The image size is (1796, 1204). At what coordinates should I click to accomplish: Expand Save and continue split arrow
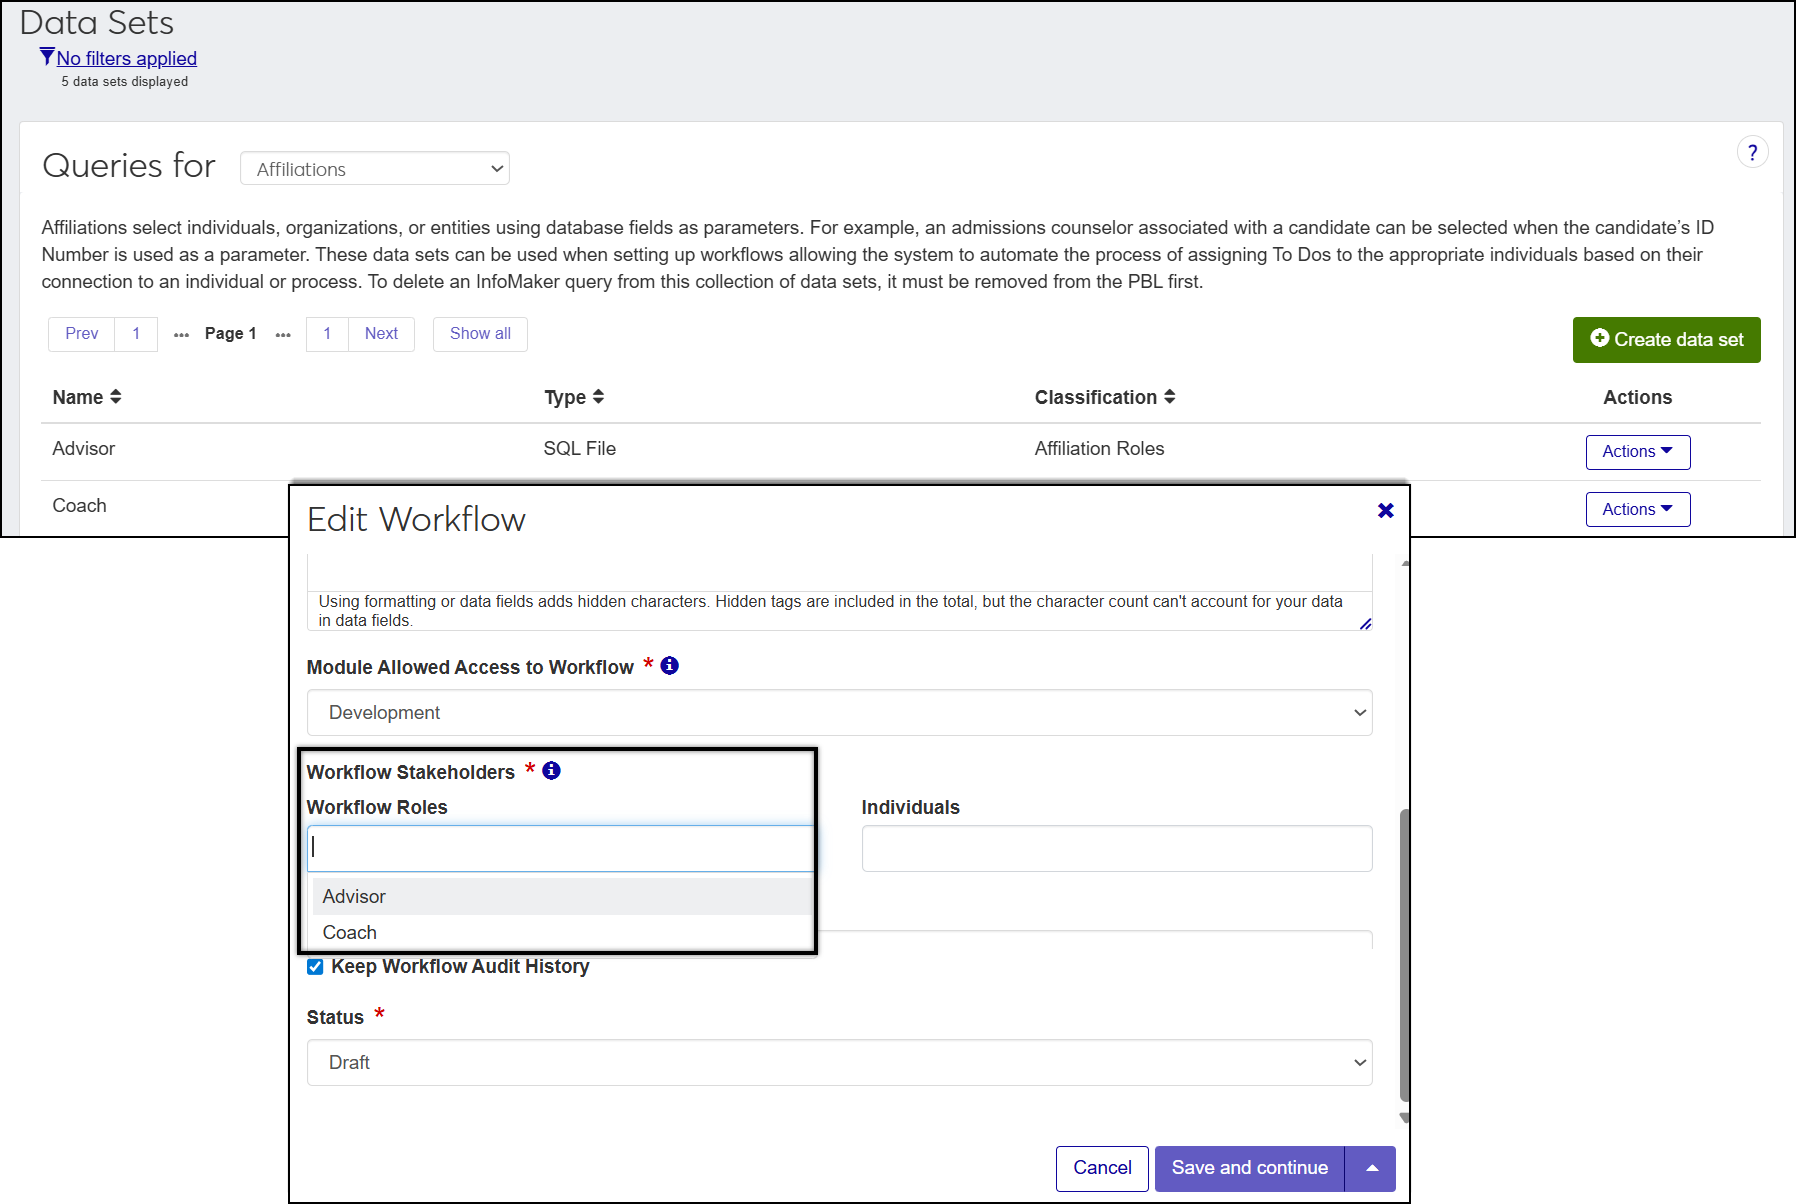click(x=1372, y=1168)
